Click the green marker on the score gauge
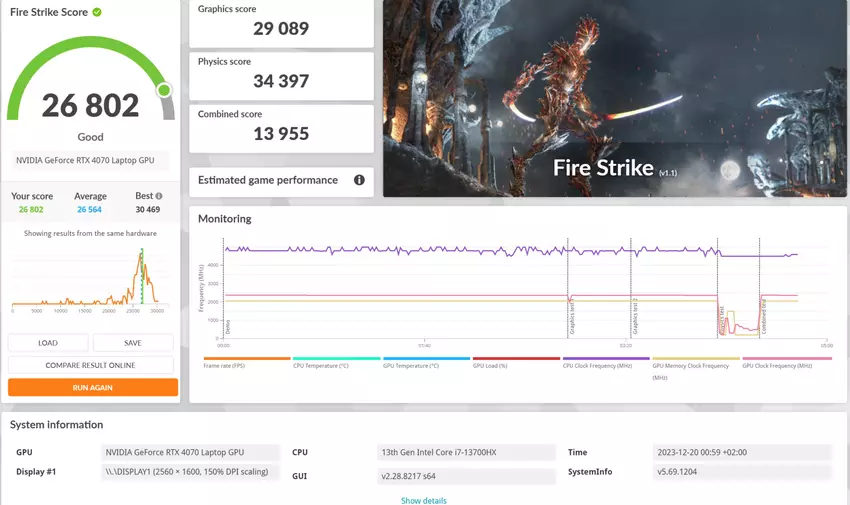The image size is (850, 505). click(164, 91)
